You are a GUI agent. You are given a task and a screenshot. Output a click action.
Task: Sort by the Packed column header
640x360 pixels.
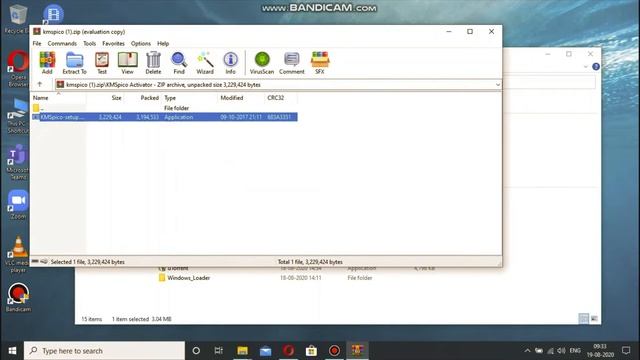pyautogui.click(x=143, y=98)
